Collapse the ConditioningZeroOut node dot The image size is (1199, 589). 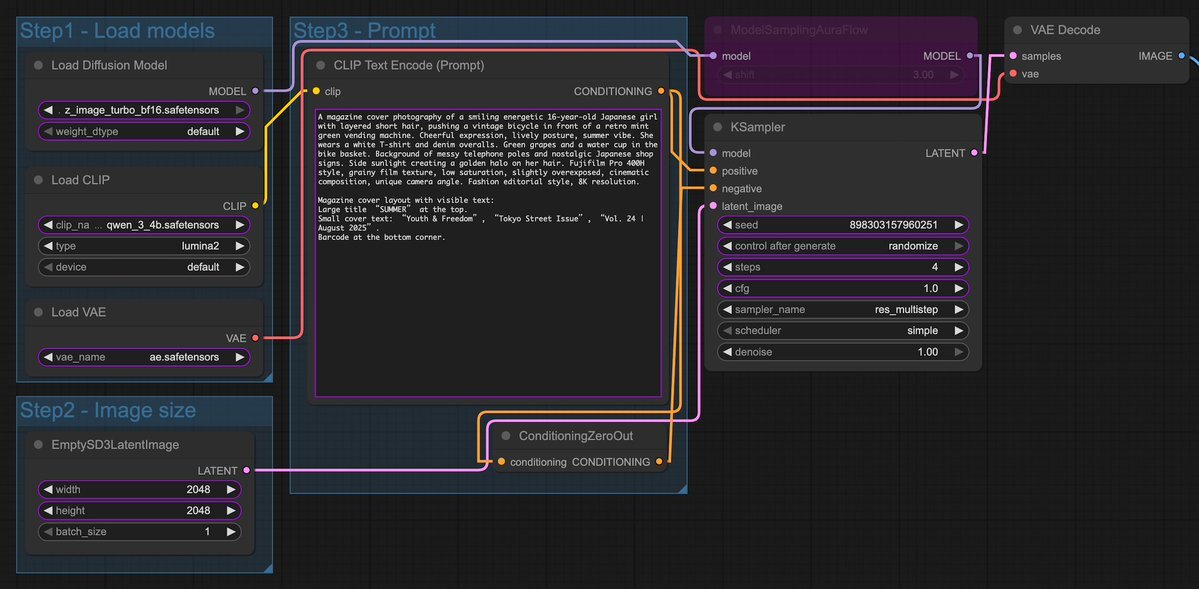coord(504,437)
